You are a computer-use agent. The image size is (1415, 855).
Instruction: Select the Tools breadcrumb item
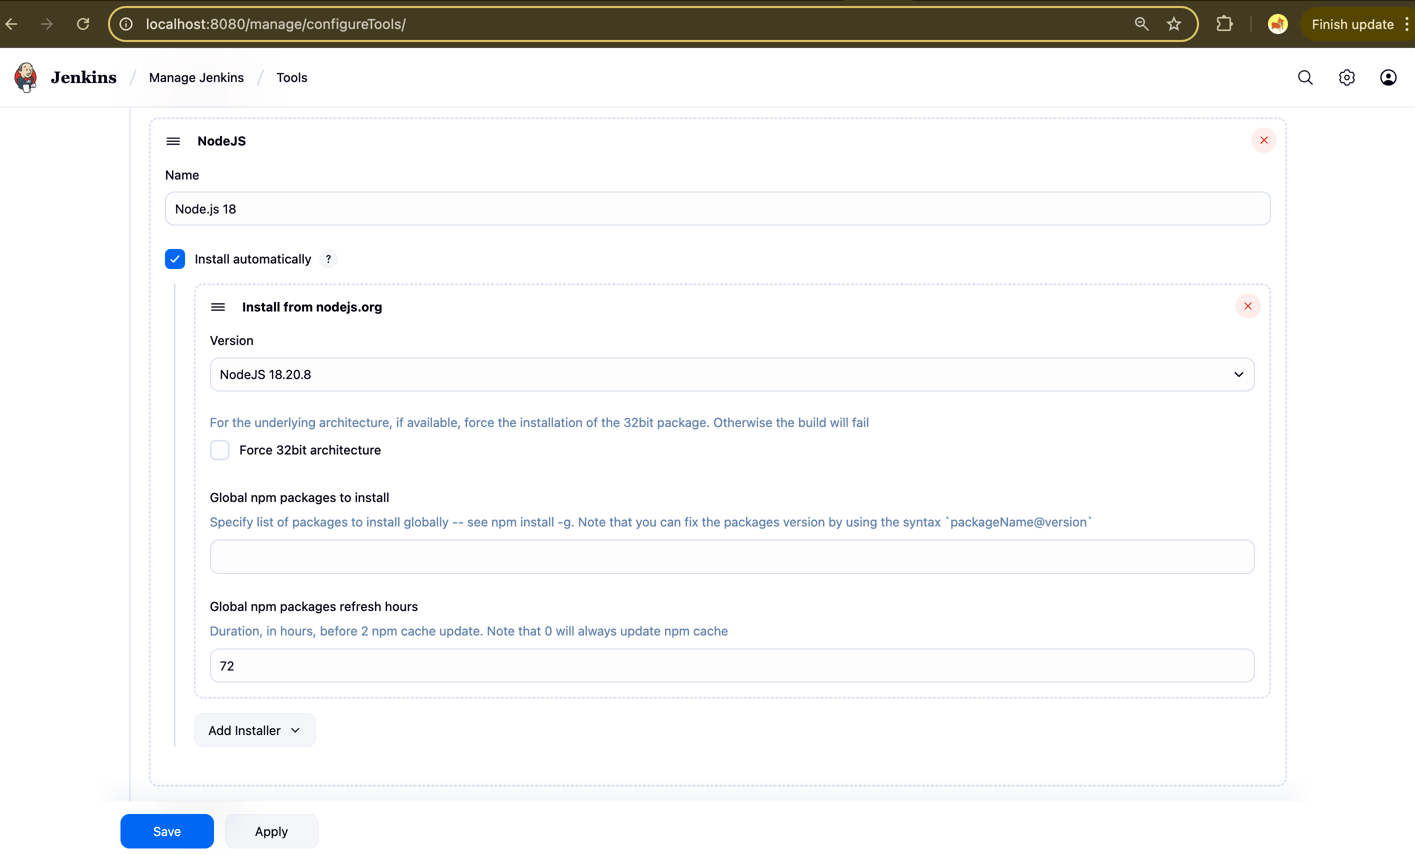291,77
